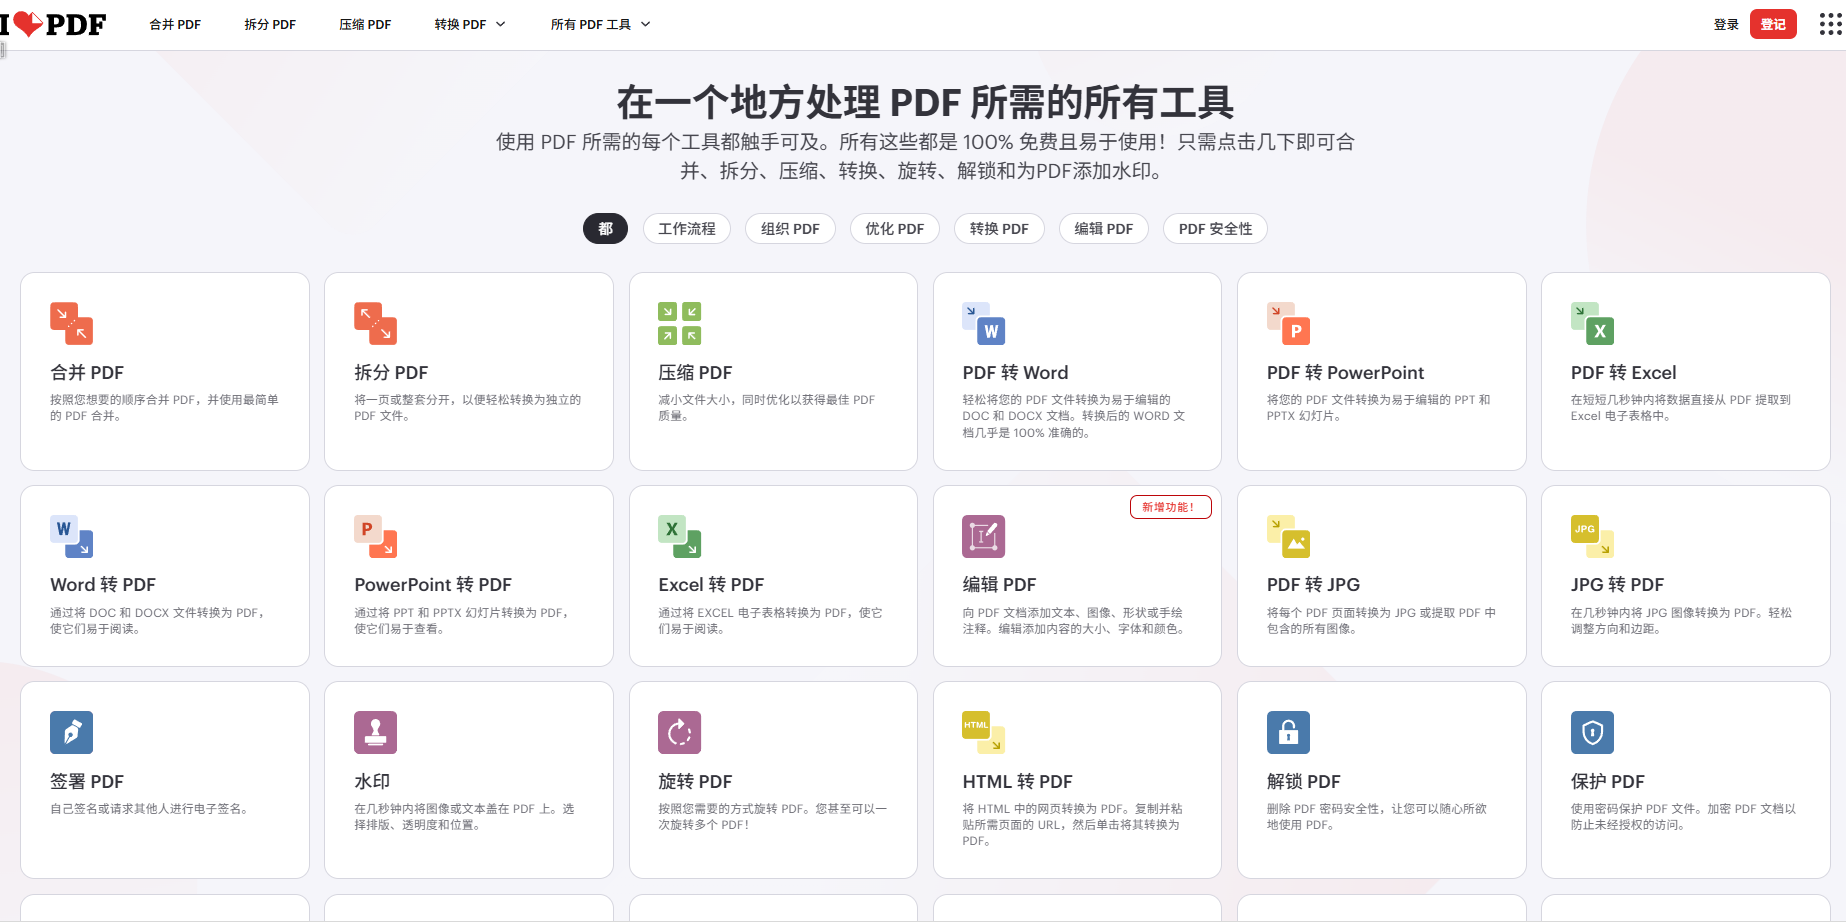The image size is (1846, 922).
Task: Click the PDF 转 Excel icon
Action: (x=1592, y=323)
